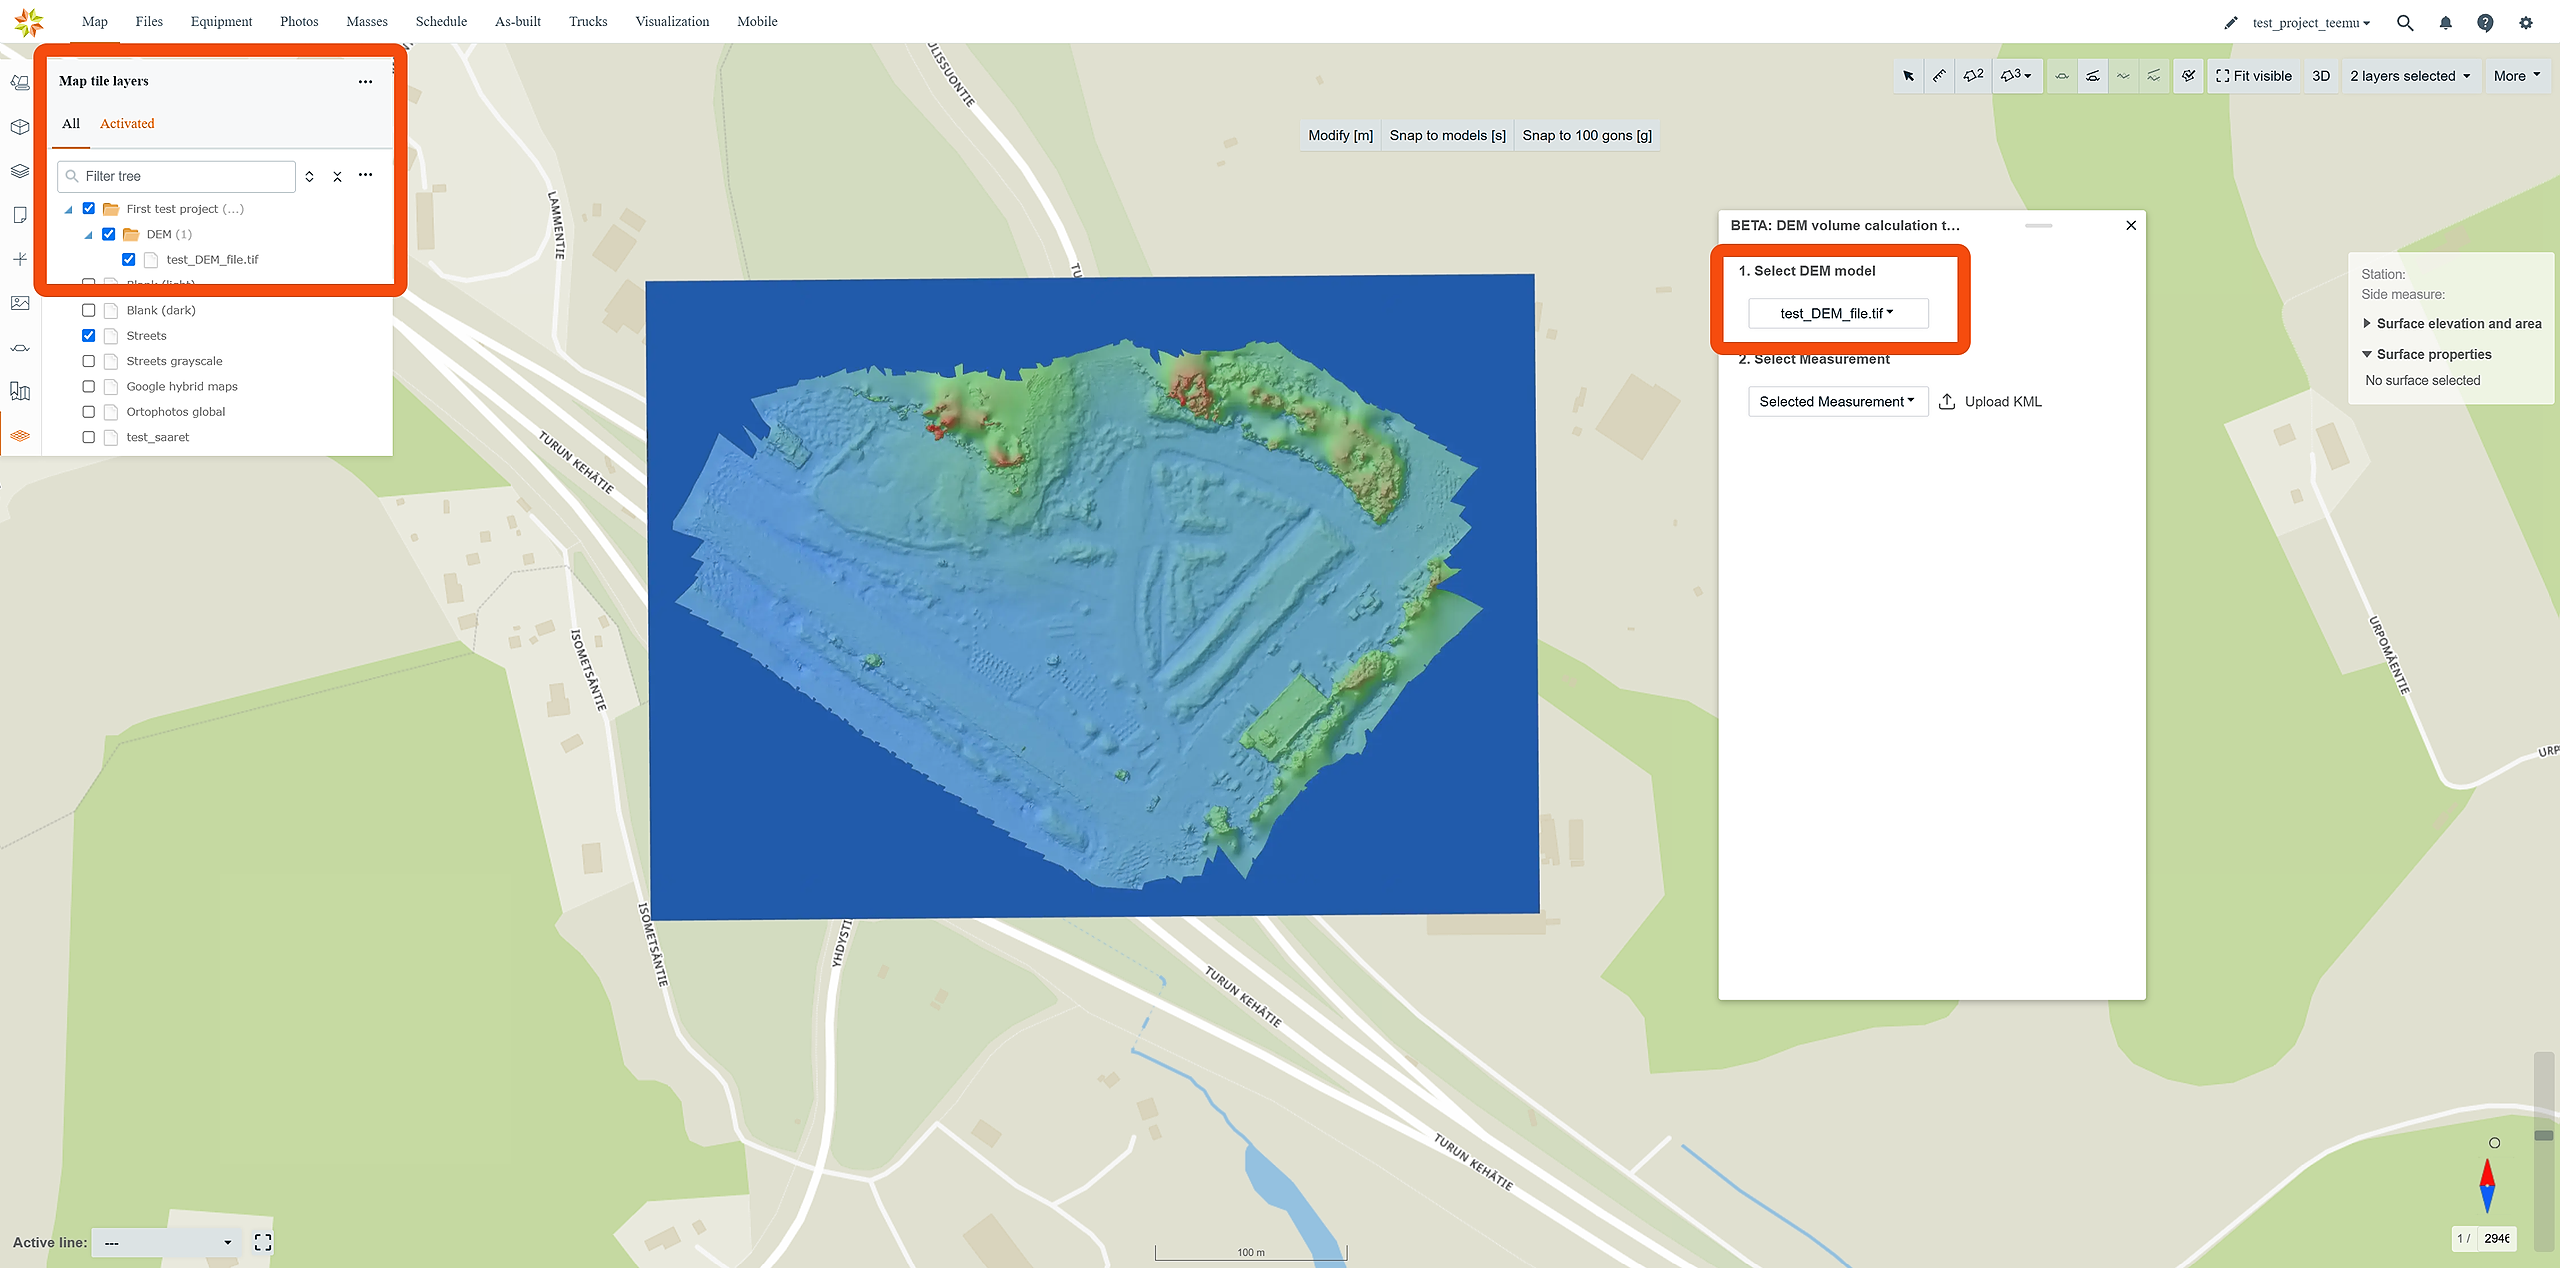Open the Masses menu

(366, 22)
